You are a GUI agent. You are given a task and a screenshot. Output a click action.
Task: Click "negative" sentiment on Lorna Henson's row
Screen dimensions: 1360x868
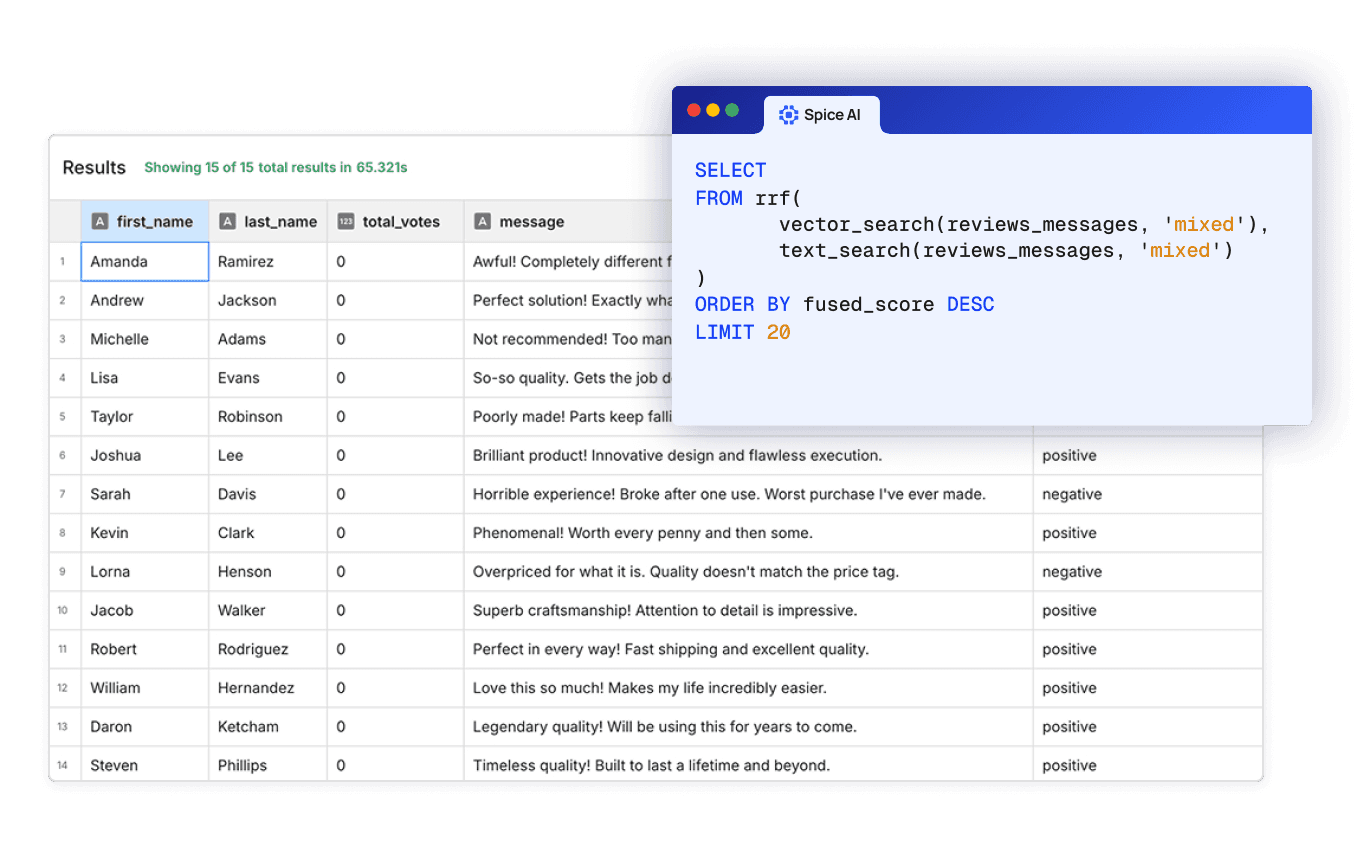click(x=1072, y=571)
